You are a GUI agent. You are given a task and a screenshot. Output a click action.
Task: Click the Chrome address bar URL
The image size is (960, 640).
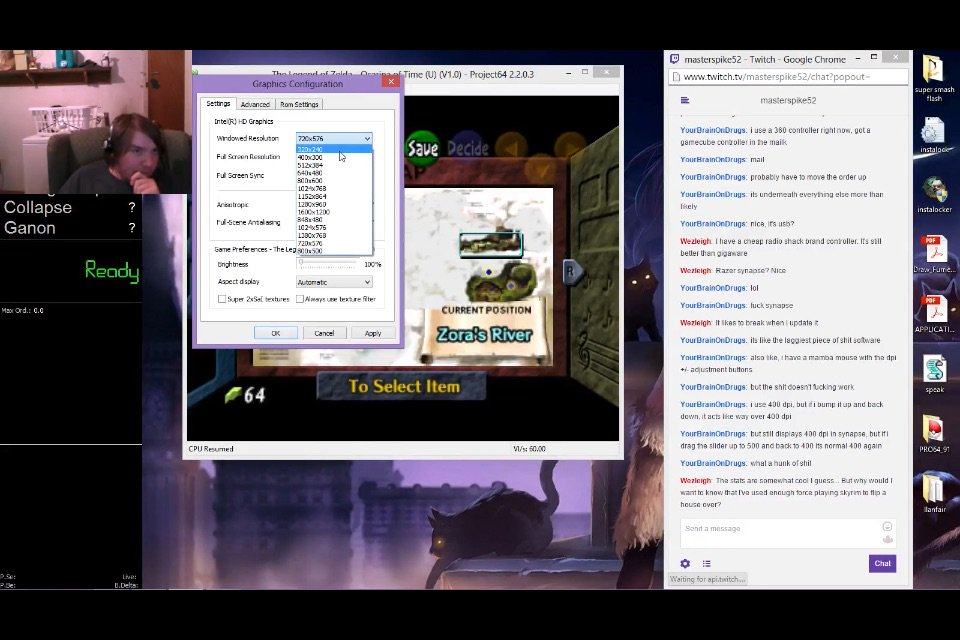click(776, 77)
